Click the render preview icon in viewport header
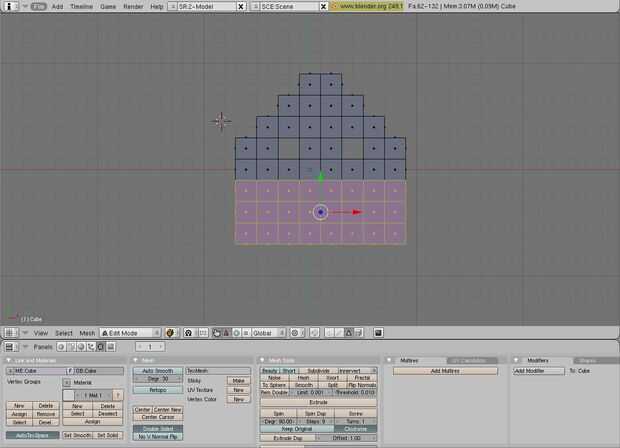 (378, 333)
